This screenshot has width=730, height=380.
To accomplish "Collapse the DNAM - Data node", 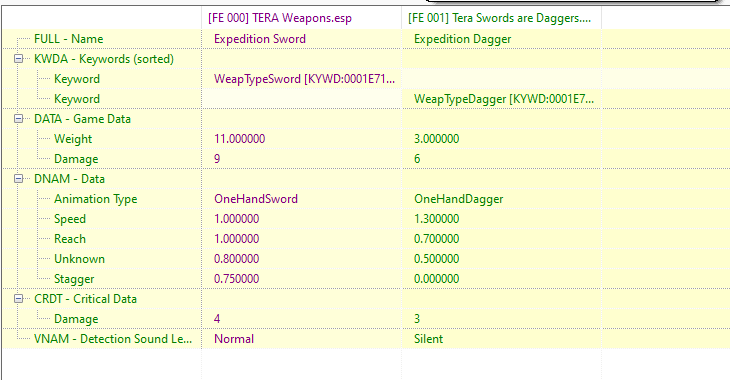I will pyautogui.click(x=18, y=179).
